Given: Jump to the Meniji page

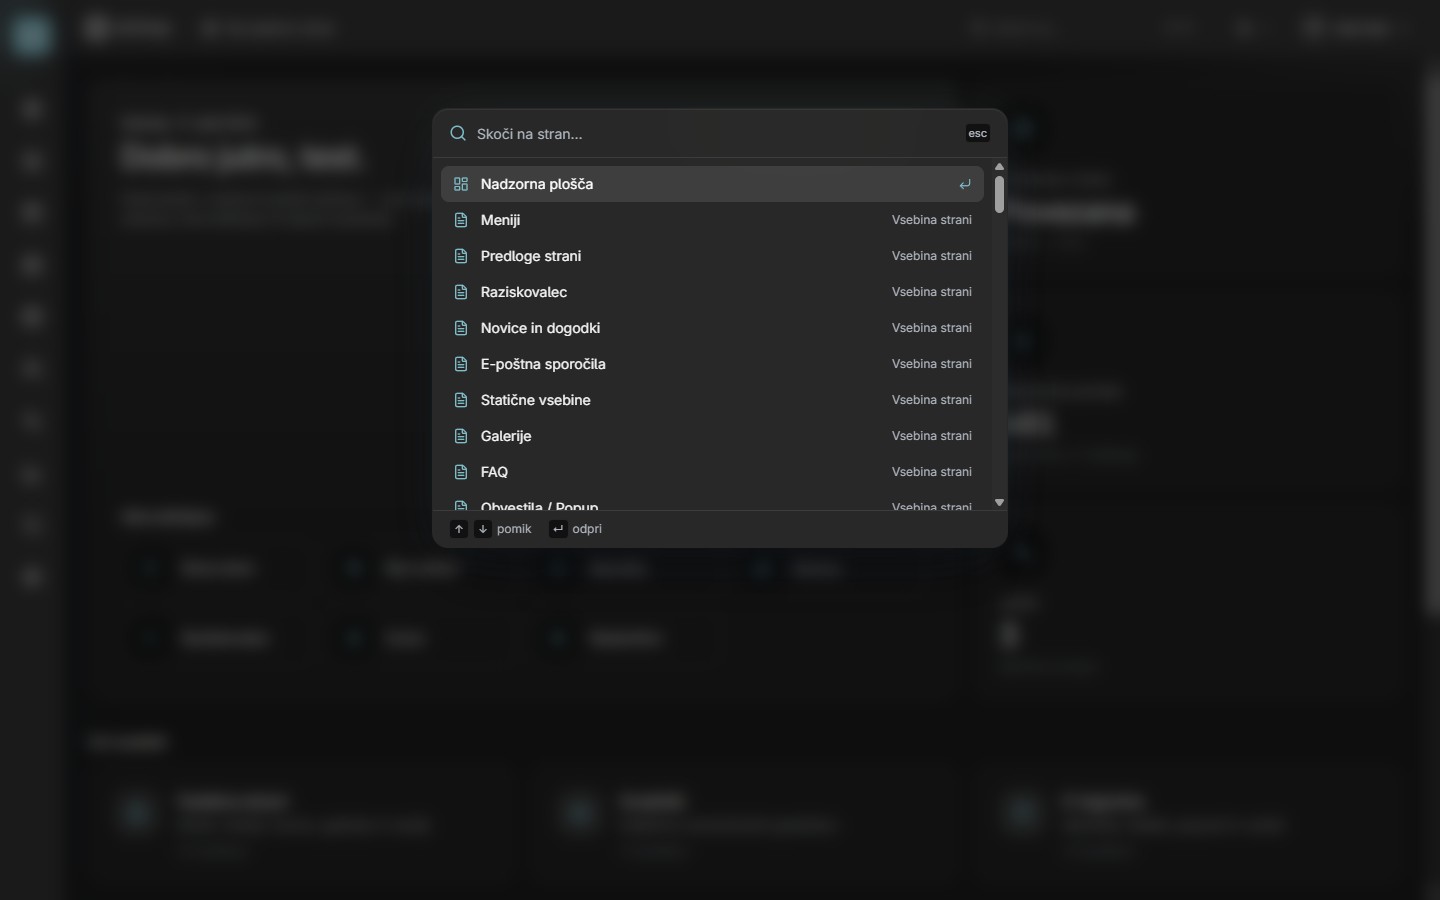Looking at the screenshot, I should [712, 220].
